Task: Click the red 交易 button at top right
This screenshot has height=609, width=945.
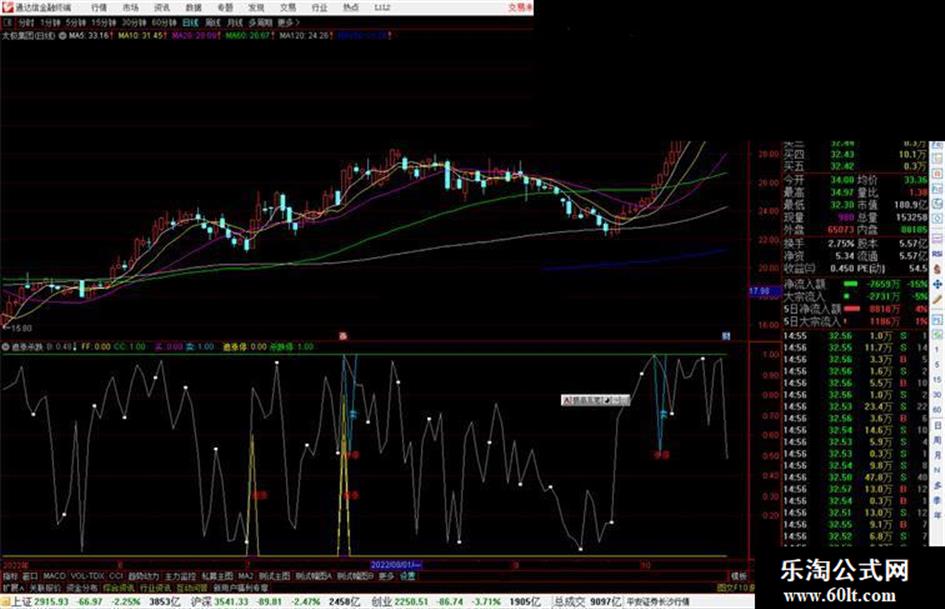Action: (x=520, y=8)
